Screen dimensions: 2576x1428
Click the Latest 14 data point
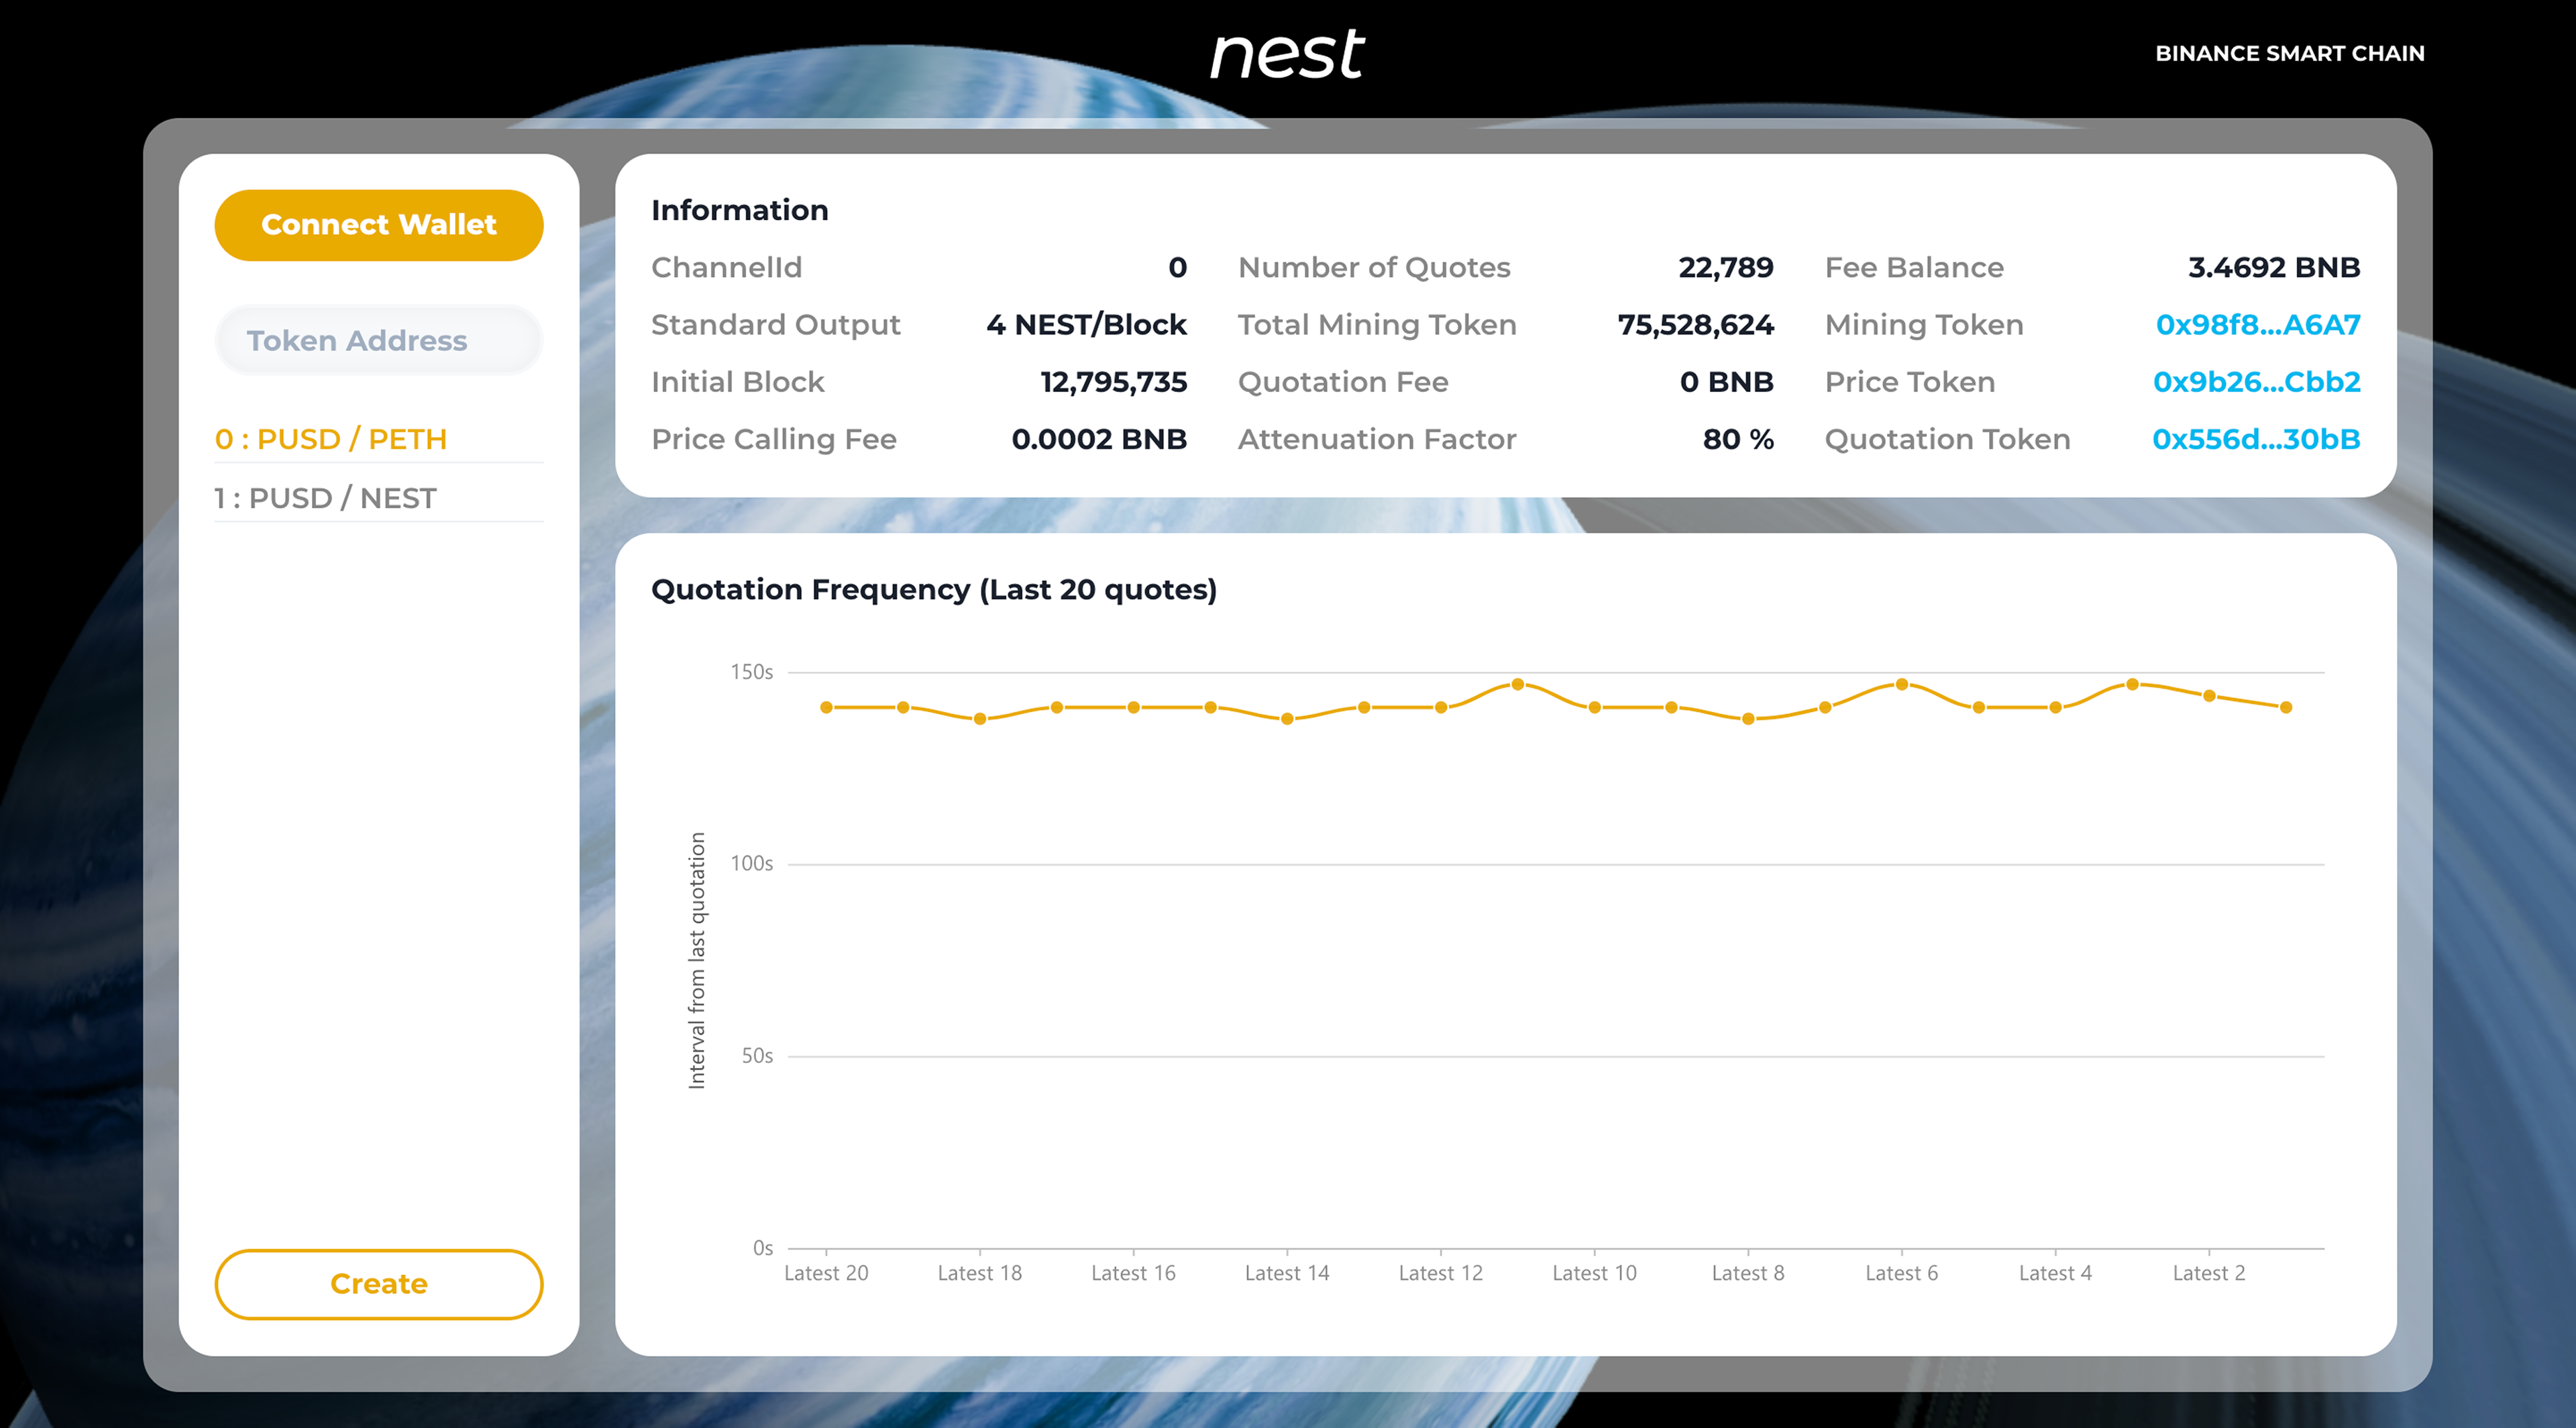pos(1287,719)
